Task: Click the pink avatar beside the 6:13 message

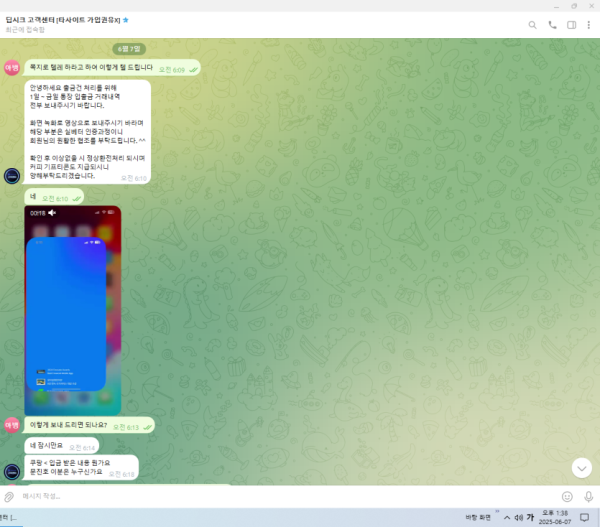Action: tap(12, 425)
